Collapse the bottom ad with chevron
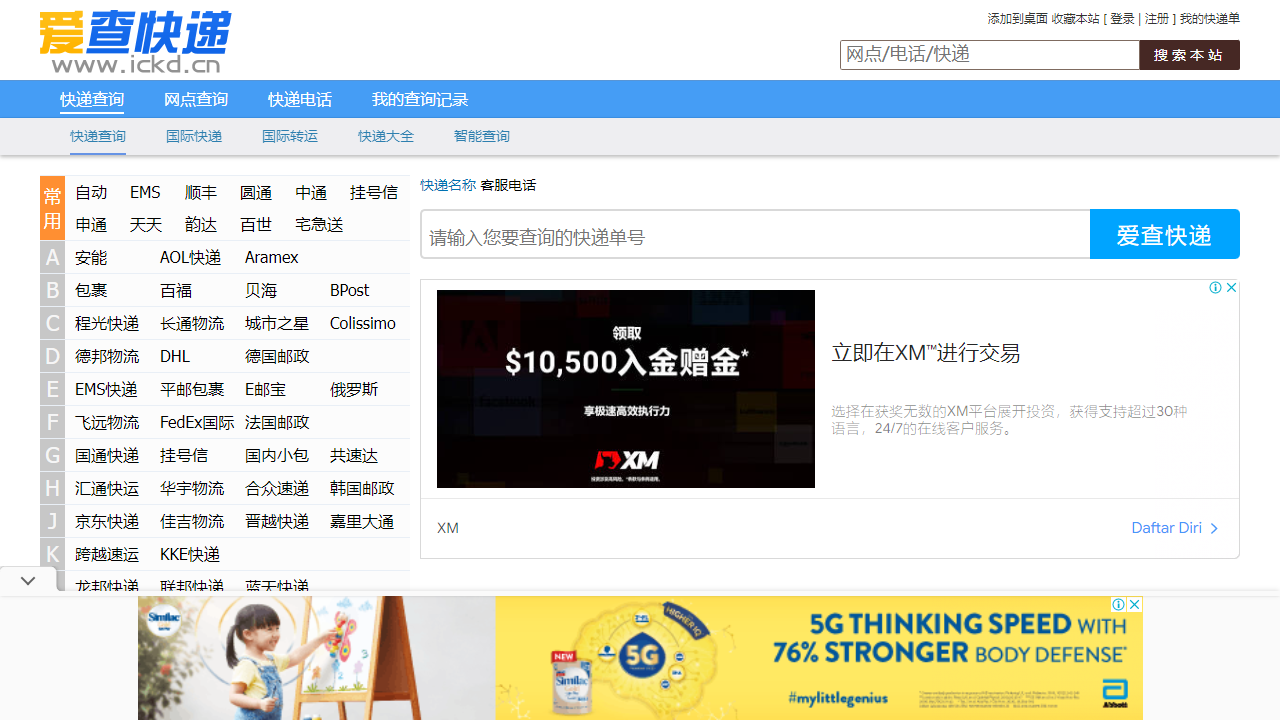1280x720 pixels. (x=28, y=580)
